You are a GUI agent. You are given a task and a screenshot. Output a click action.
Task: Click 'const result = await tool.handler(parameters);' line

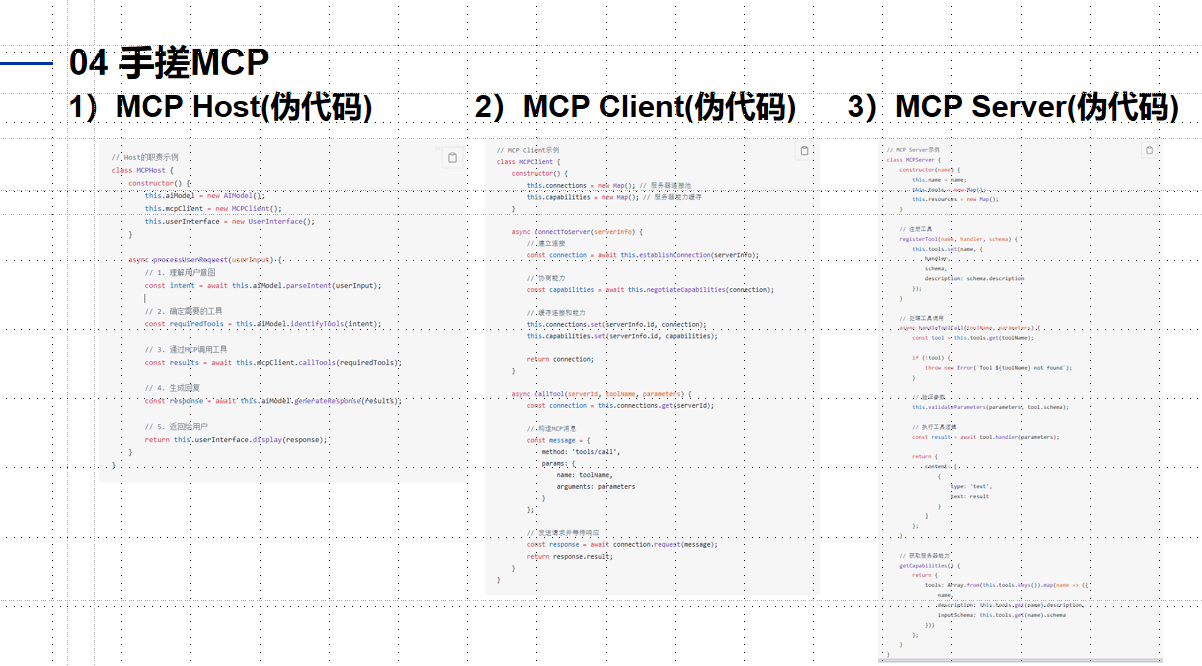tap(985, 437)
